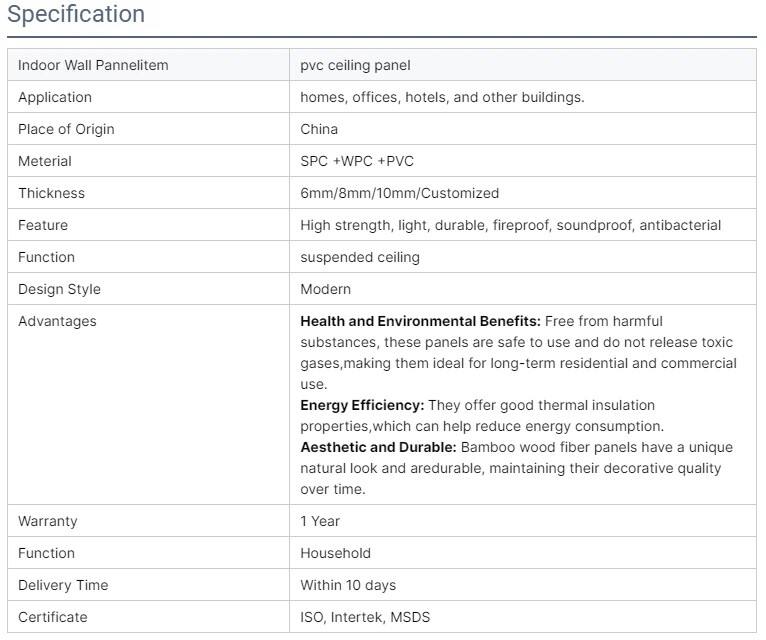Select the 'pvc ceiling panel' value cell

[x=355, y=65]
